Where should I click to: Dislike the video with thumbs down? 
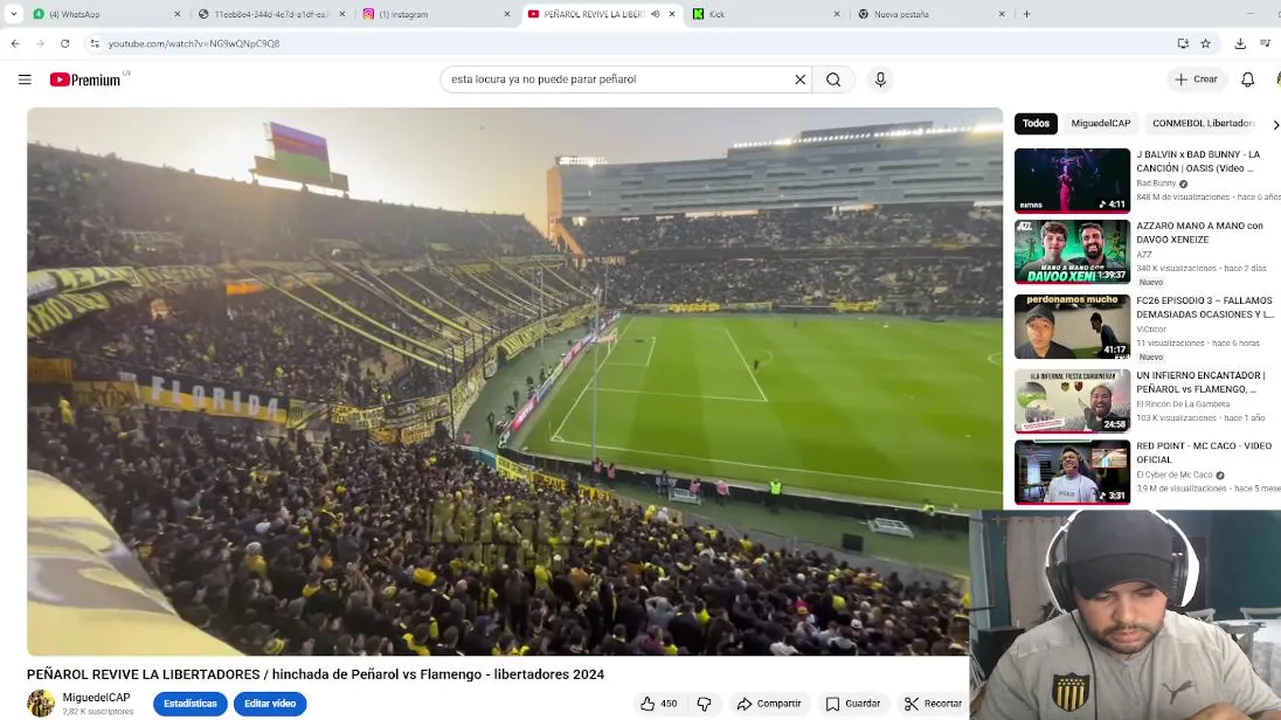[x=704, y=704]
